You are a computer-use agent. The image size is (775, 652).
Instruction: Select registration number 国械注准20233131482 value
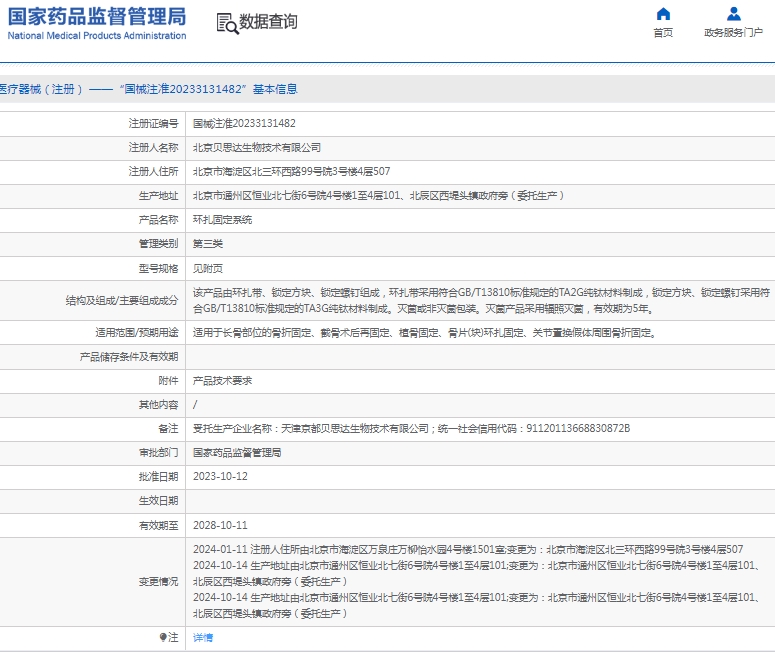pyautogui.click(x=244, y=124)
